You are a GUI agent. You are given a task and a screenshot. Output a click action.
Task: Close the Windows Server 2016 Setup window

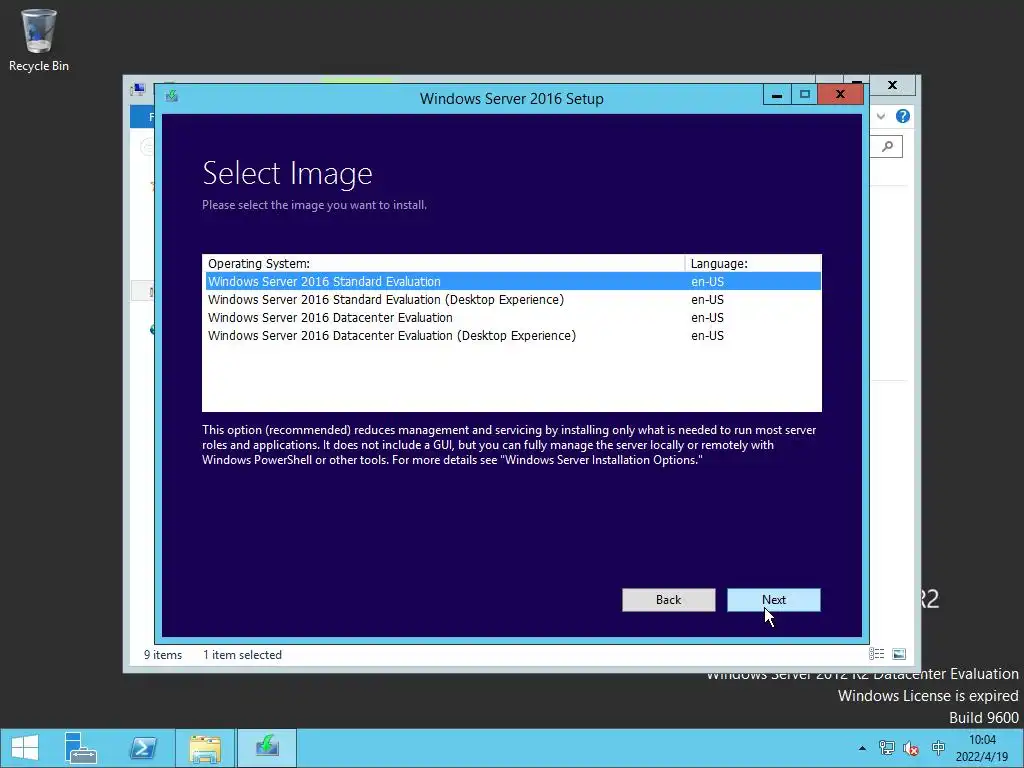(840, 95)
